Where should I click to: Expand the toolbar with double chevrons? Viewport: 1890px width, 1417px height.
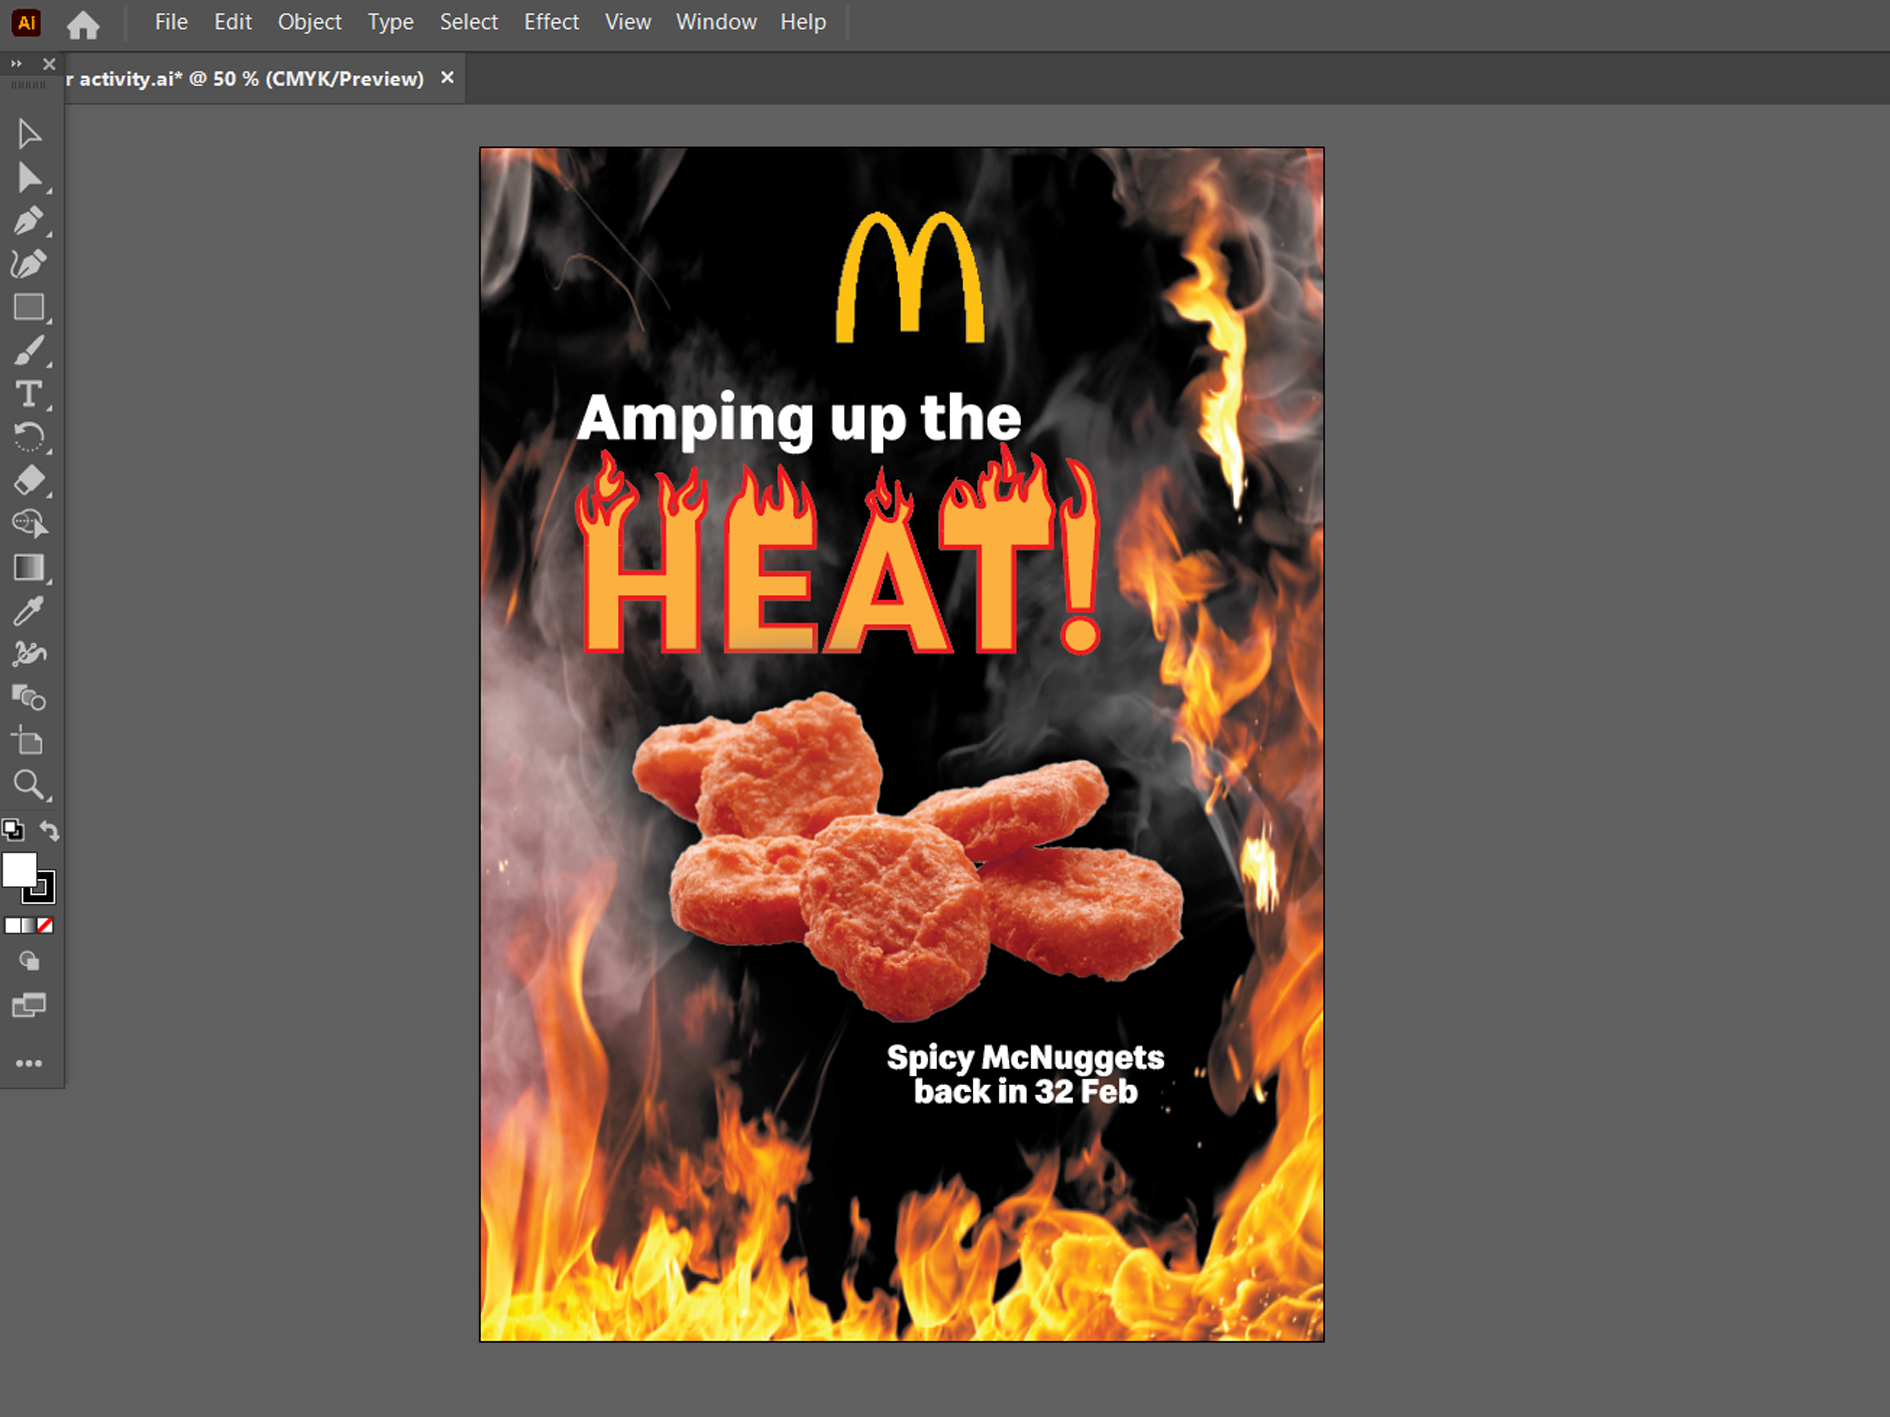(x=16, y=64)
